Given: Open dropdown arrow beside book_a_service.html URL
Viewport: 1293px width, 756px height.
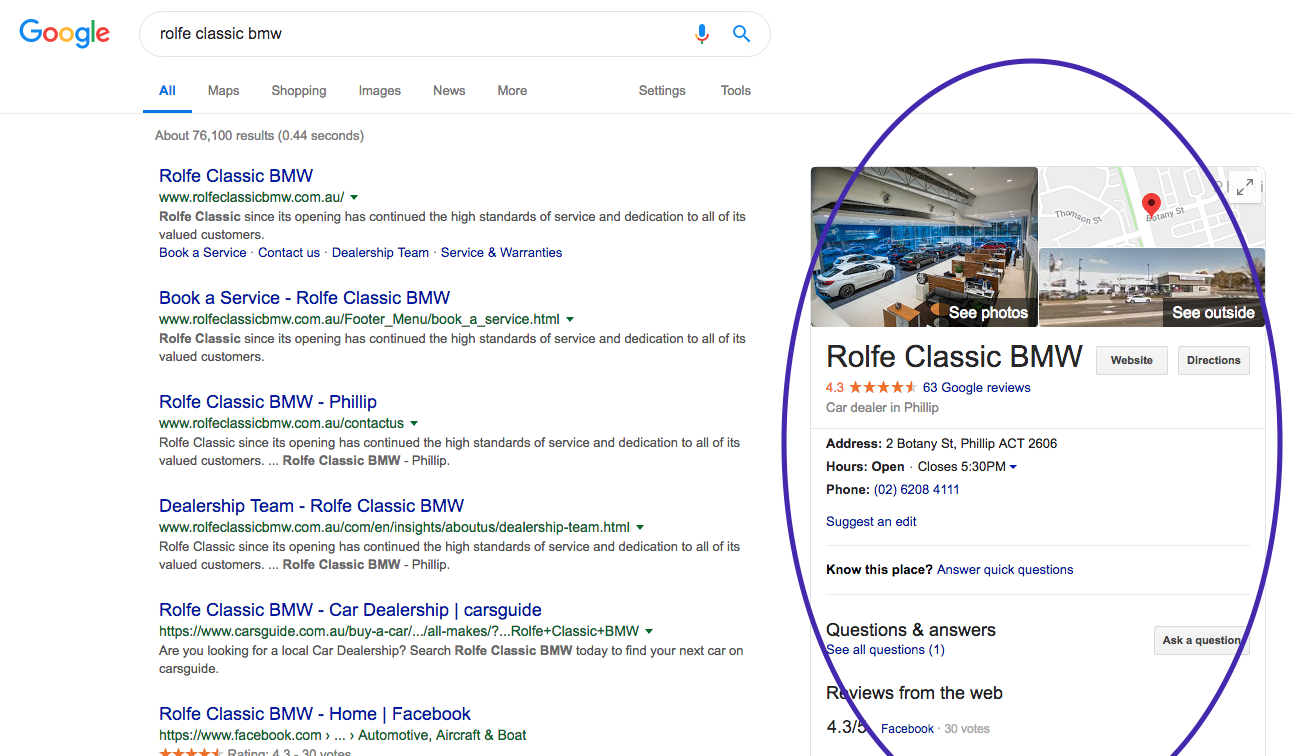Looking at the screenshot, I should (x=570, y=320).
